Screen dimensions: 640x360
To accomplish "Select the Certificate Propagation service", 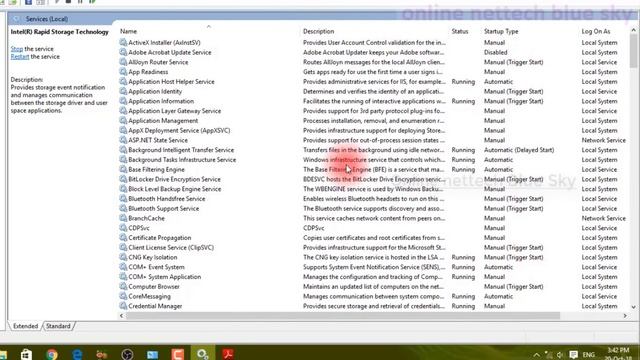I will click(x=160, y=238).
